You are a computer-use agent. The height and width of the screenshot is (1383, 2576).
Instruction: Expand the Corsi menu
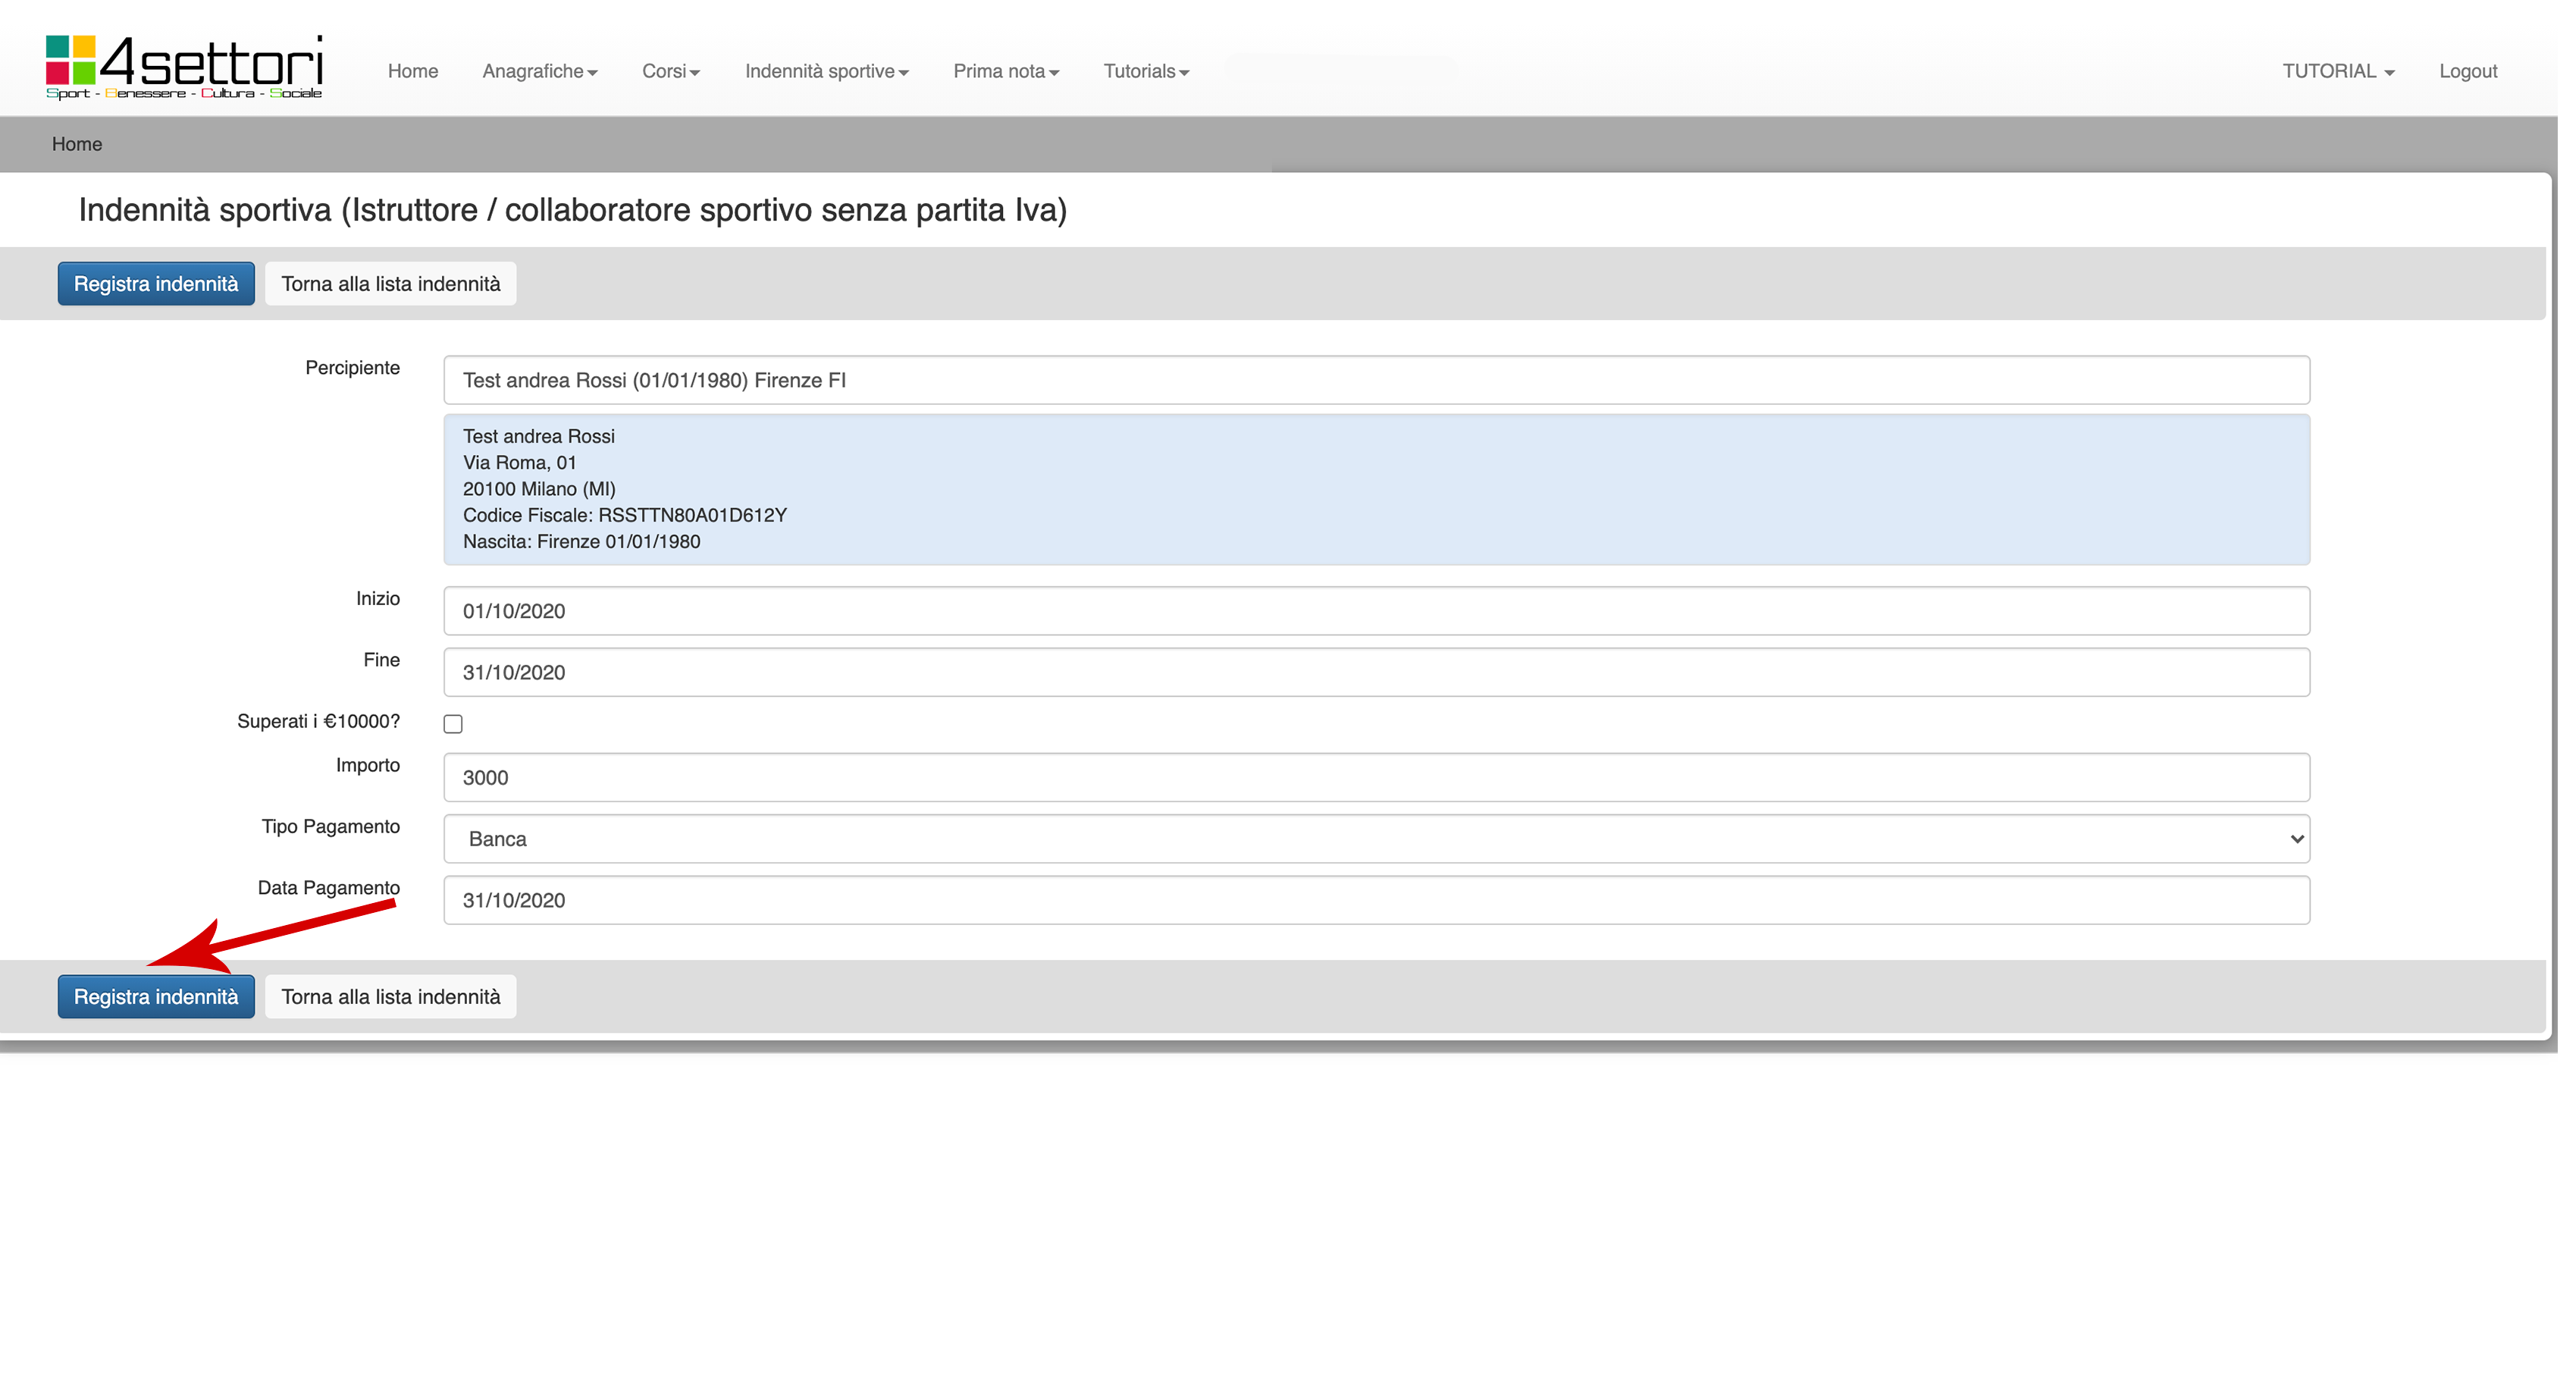click(670, 71)
